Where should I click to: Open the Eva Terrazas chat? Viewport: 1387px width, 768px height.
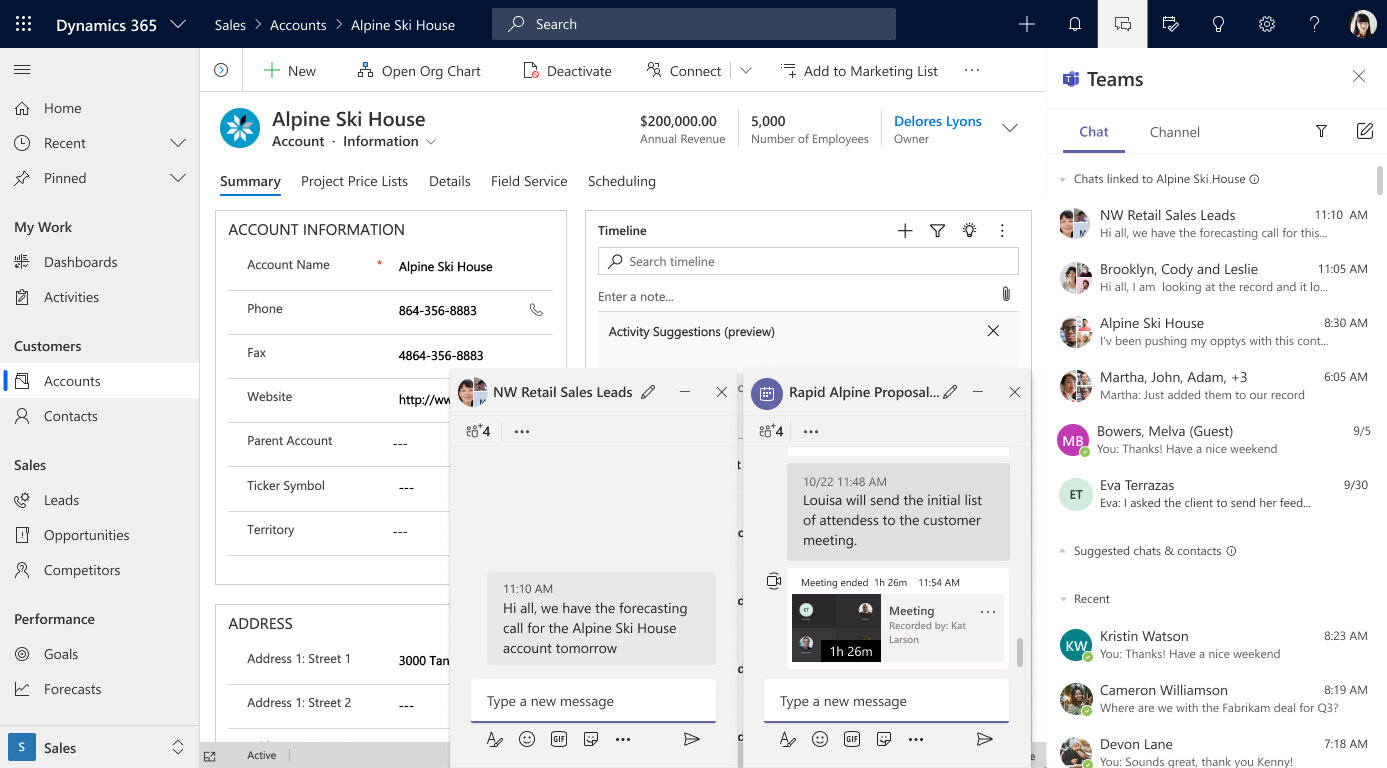tap(1213, 493)
